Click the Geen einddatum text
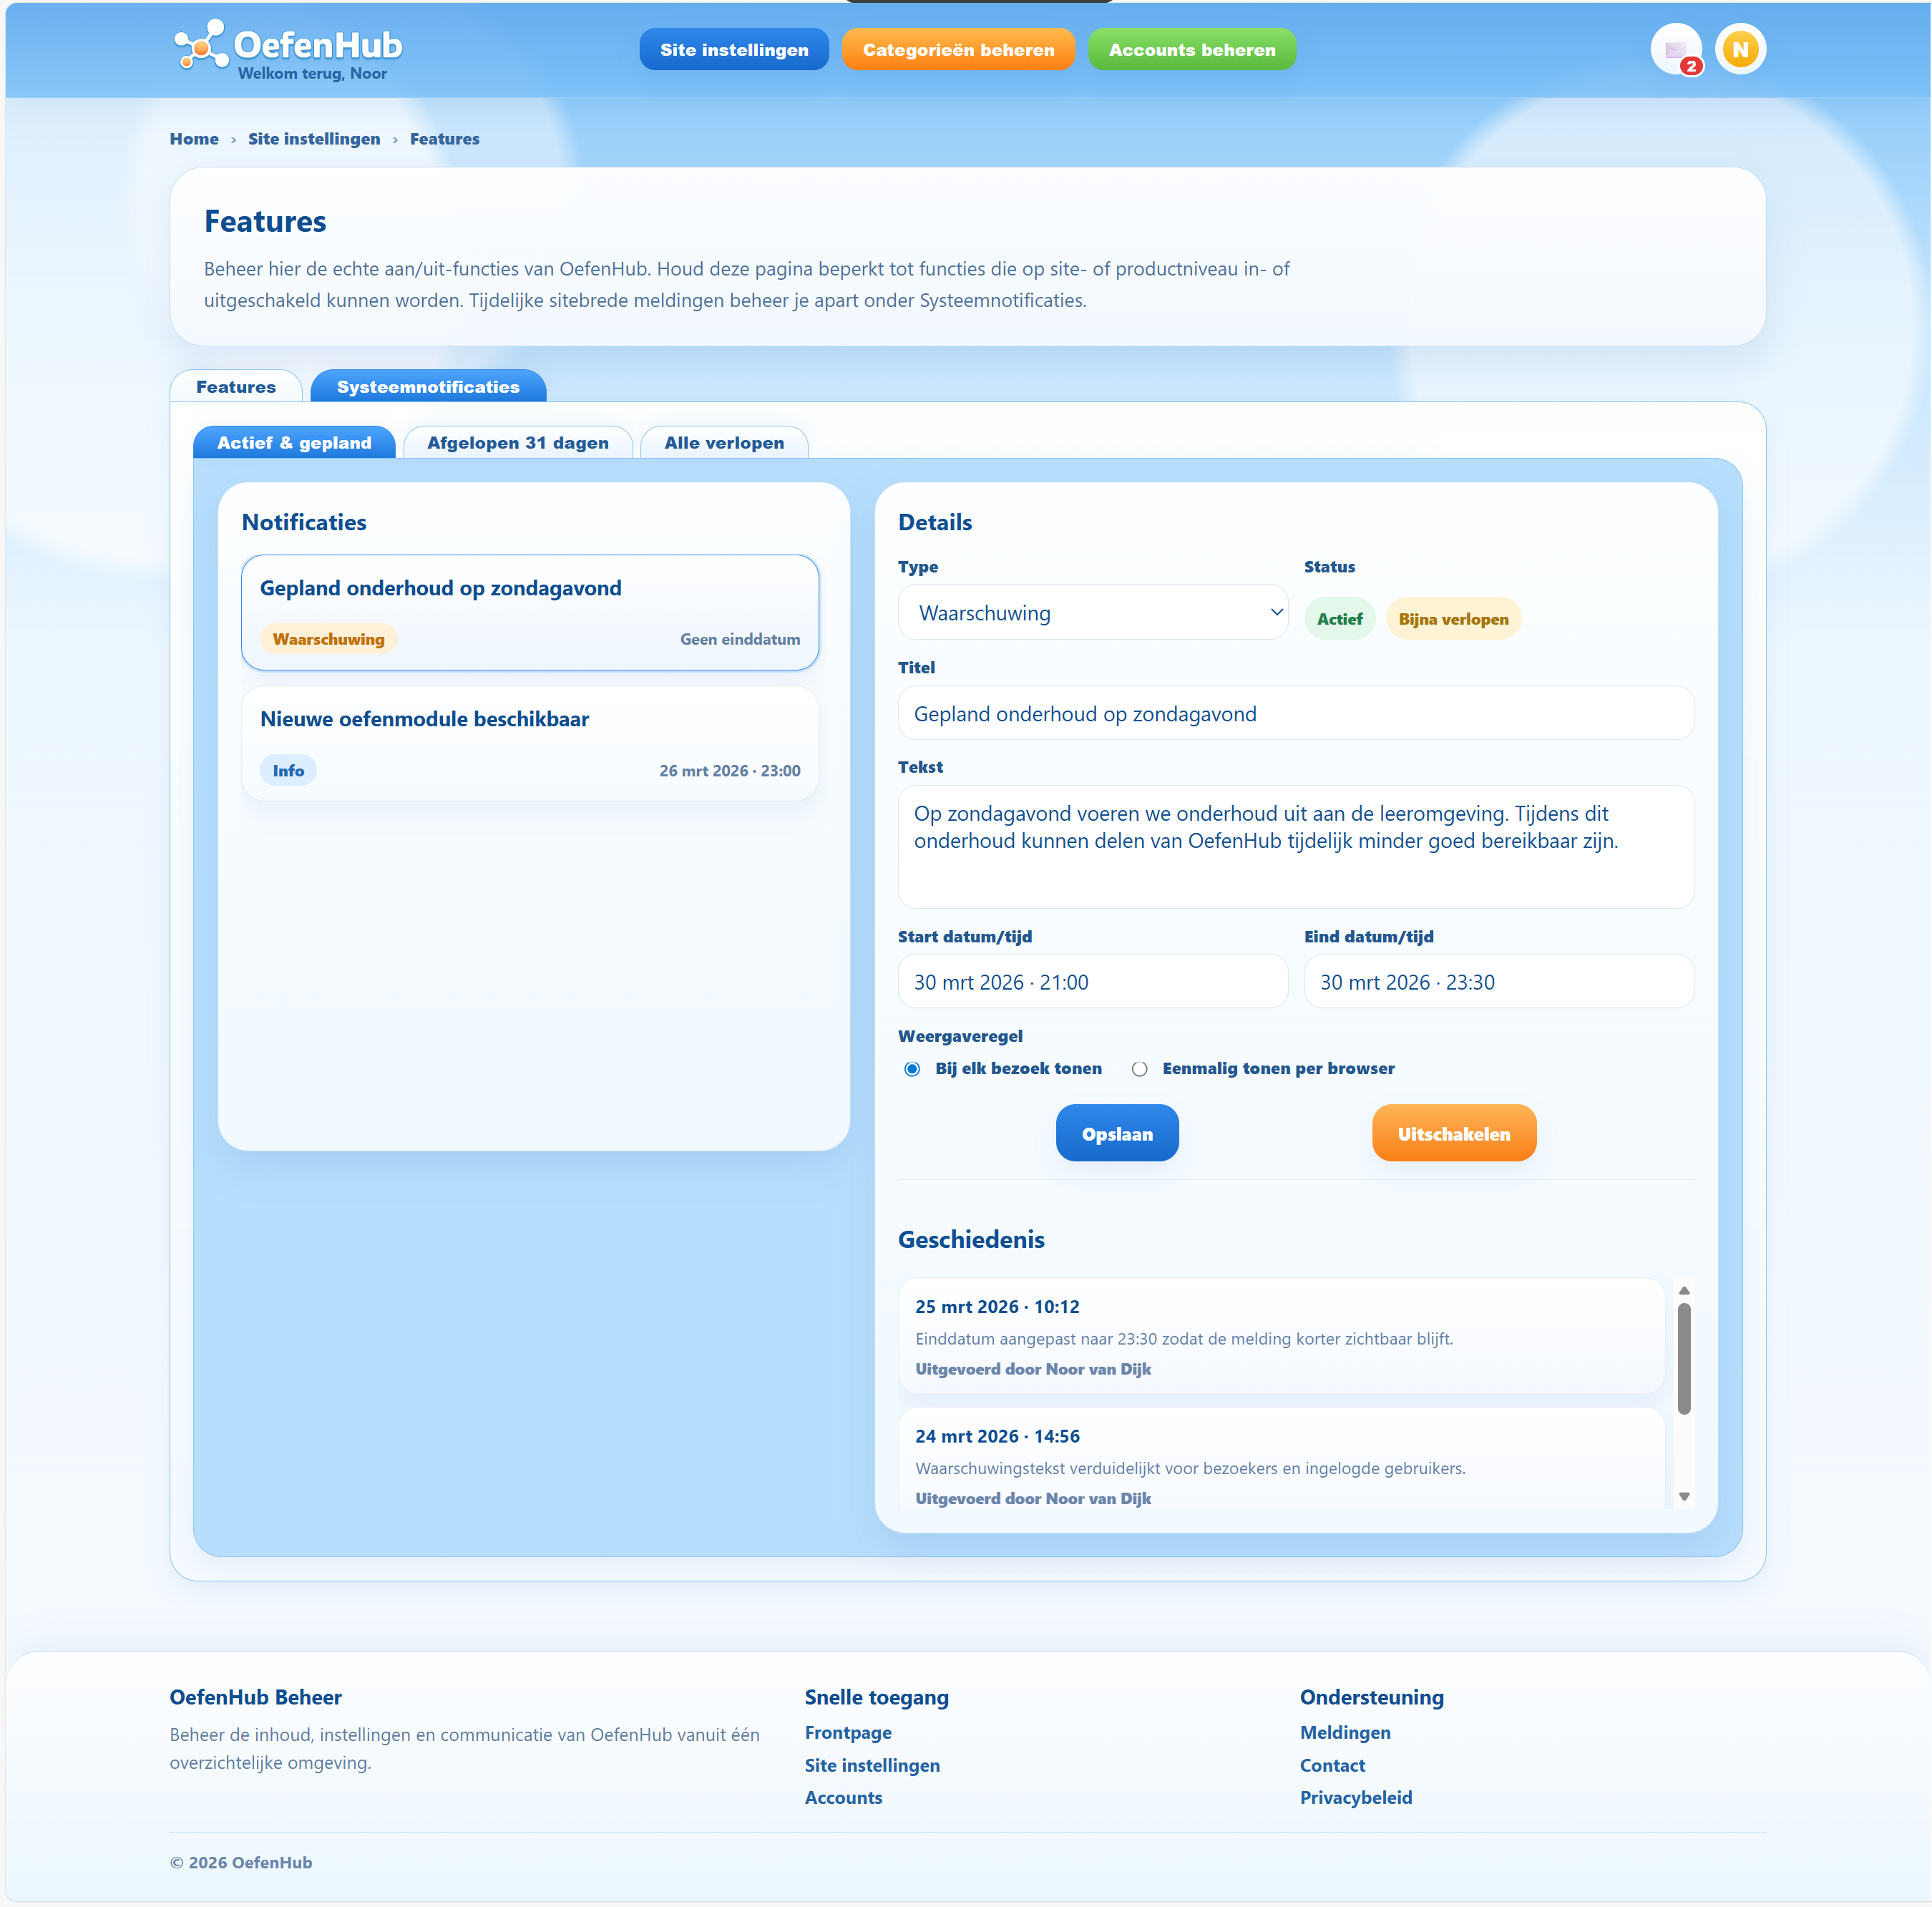1932x1907 pixels. click(x=740, y=639)
